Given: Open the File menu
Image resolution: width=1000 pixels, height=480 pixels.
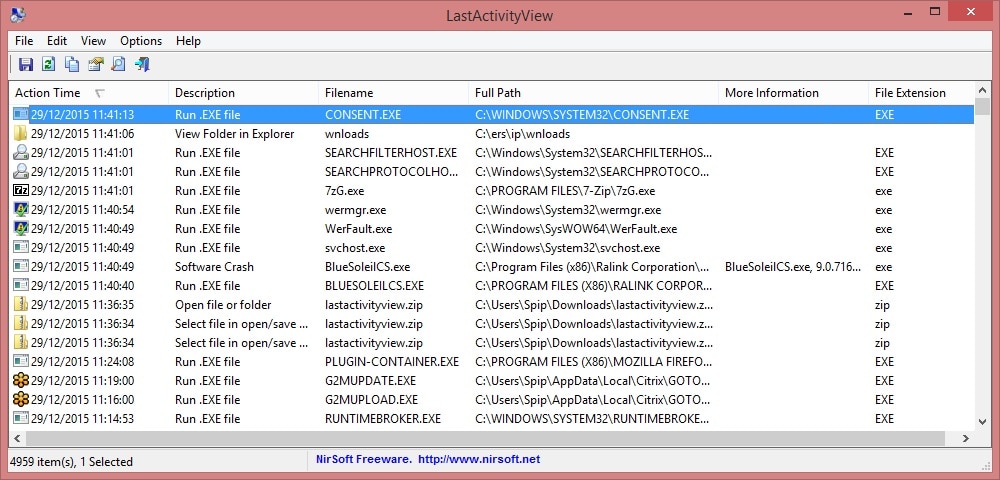Looking at the screenshot, I should click(24, 41).
